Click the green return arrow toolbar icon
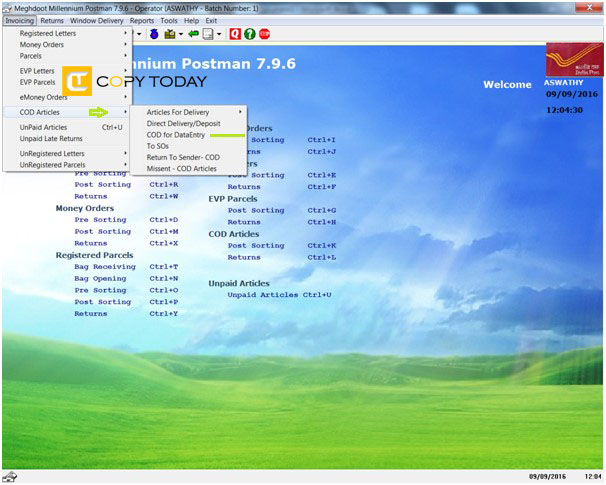This screenshot has height=485, width=606. pyautogui.click(x=193, y=34)
